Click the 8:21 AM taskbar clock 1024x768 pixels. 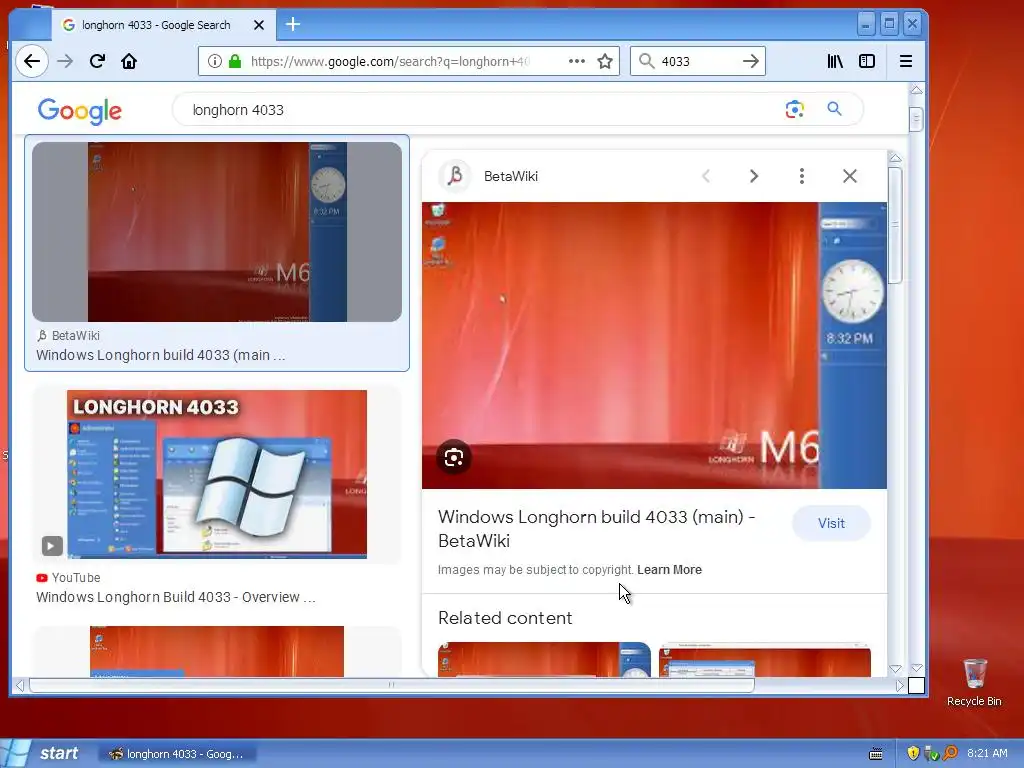coord(987,754)
